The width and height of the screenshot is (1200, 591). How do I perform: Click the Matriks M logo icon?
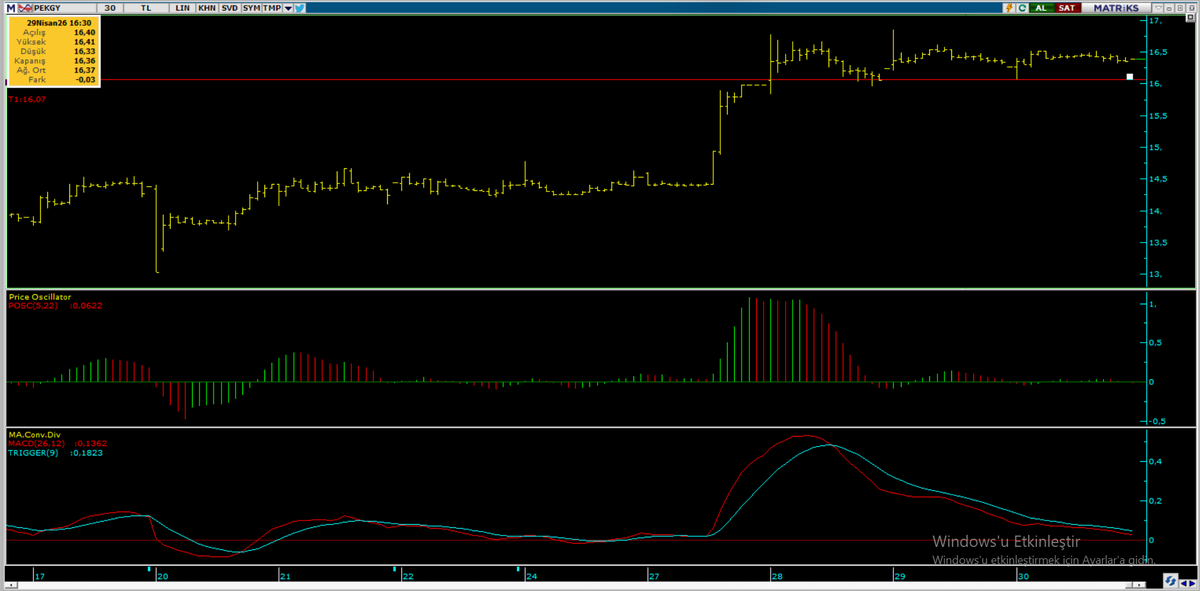tap(10, 8)
